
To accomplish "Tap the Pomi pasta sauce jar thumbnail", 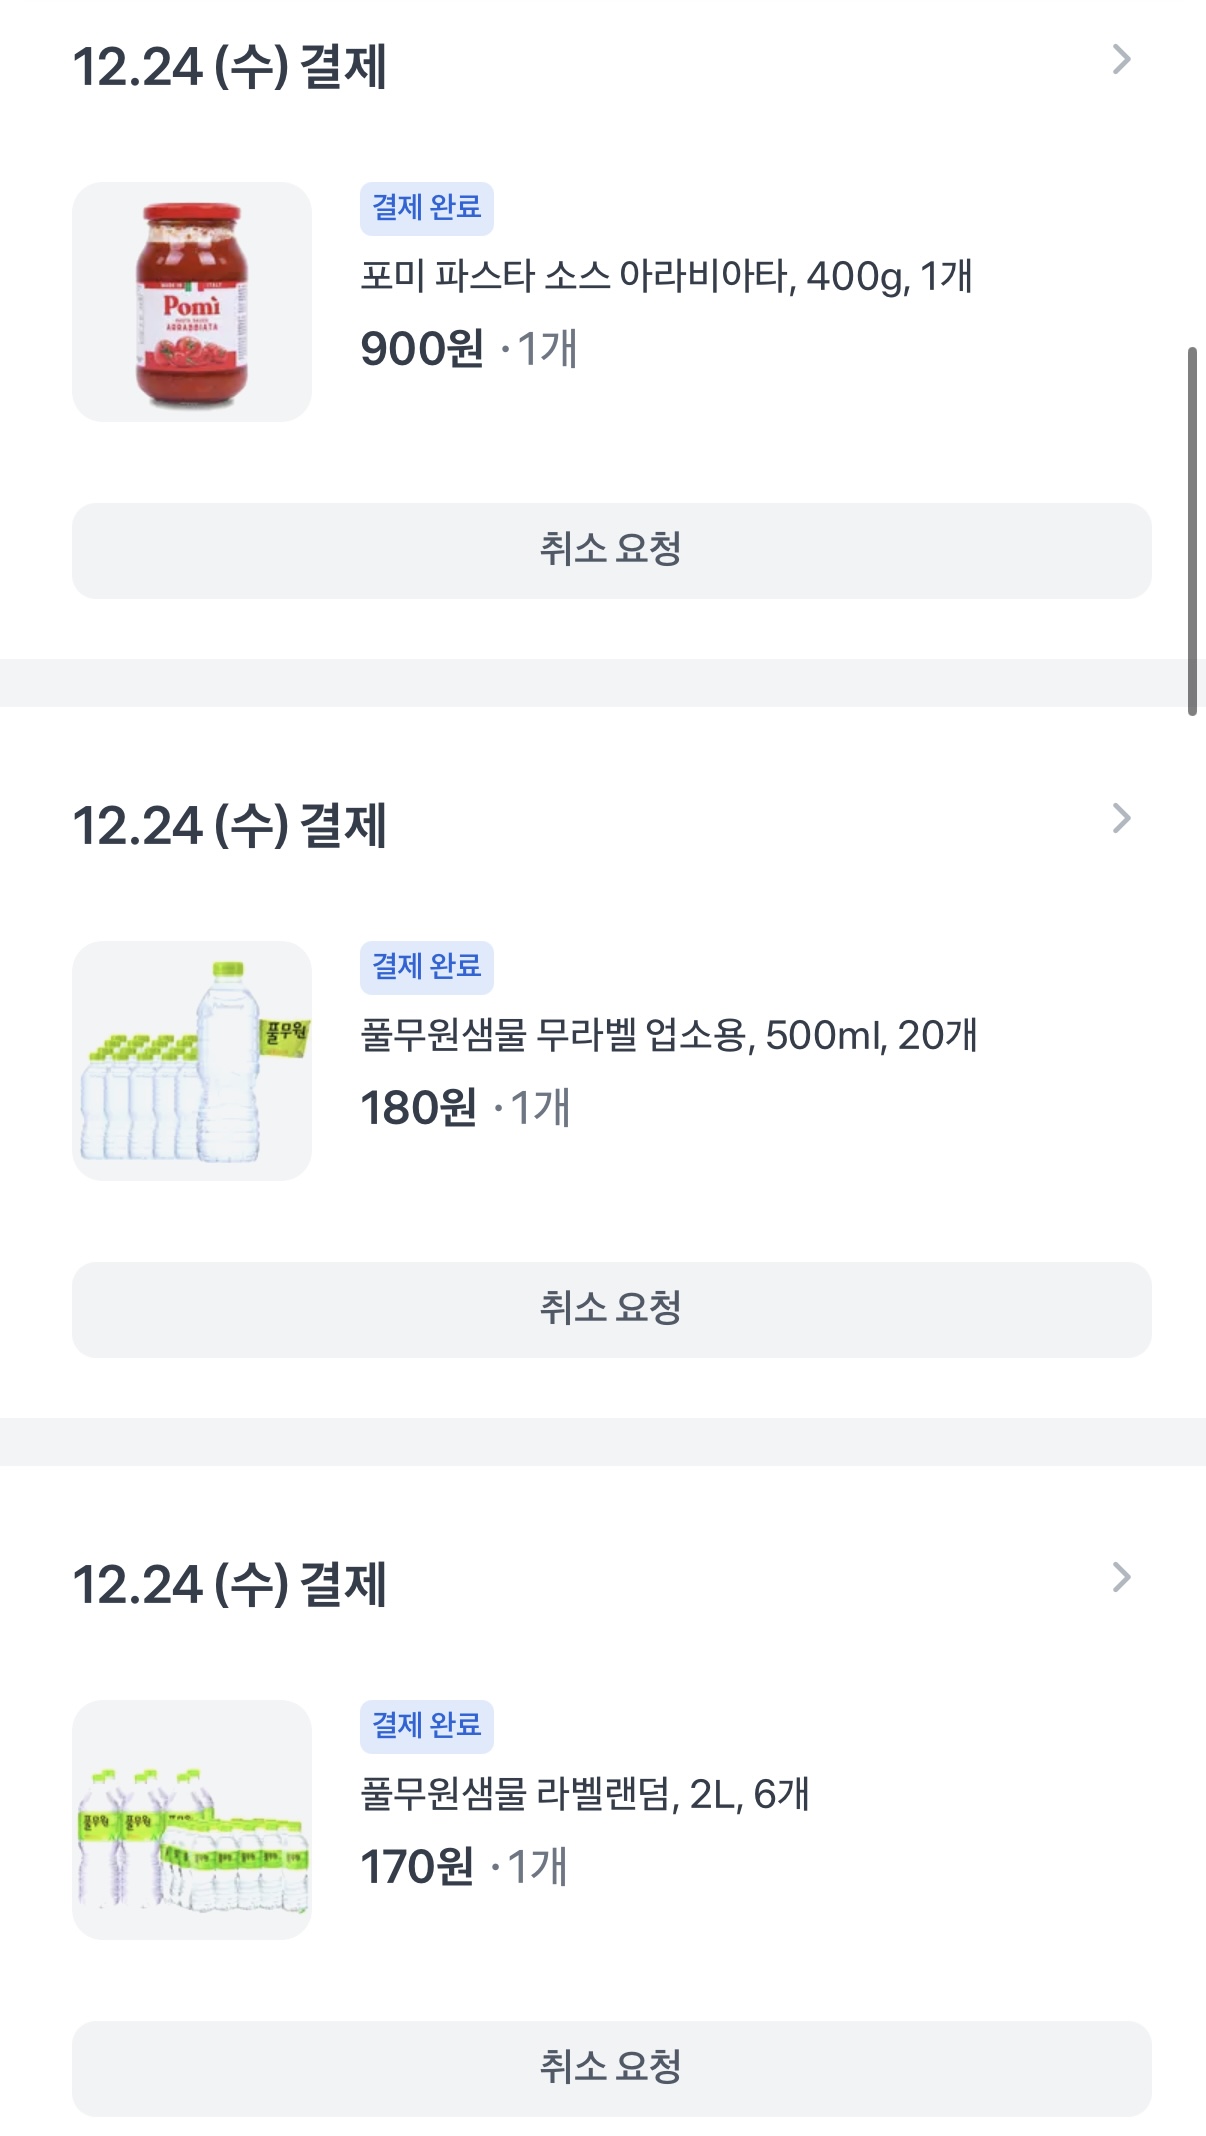I will point(192,302).
